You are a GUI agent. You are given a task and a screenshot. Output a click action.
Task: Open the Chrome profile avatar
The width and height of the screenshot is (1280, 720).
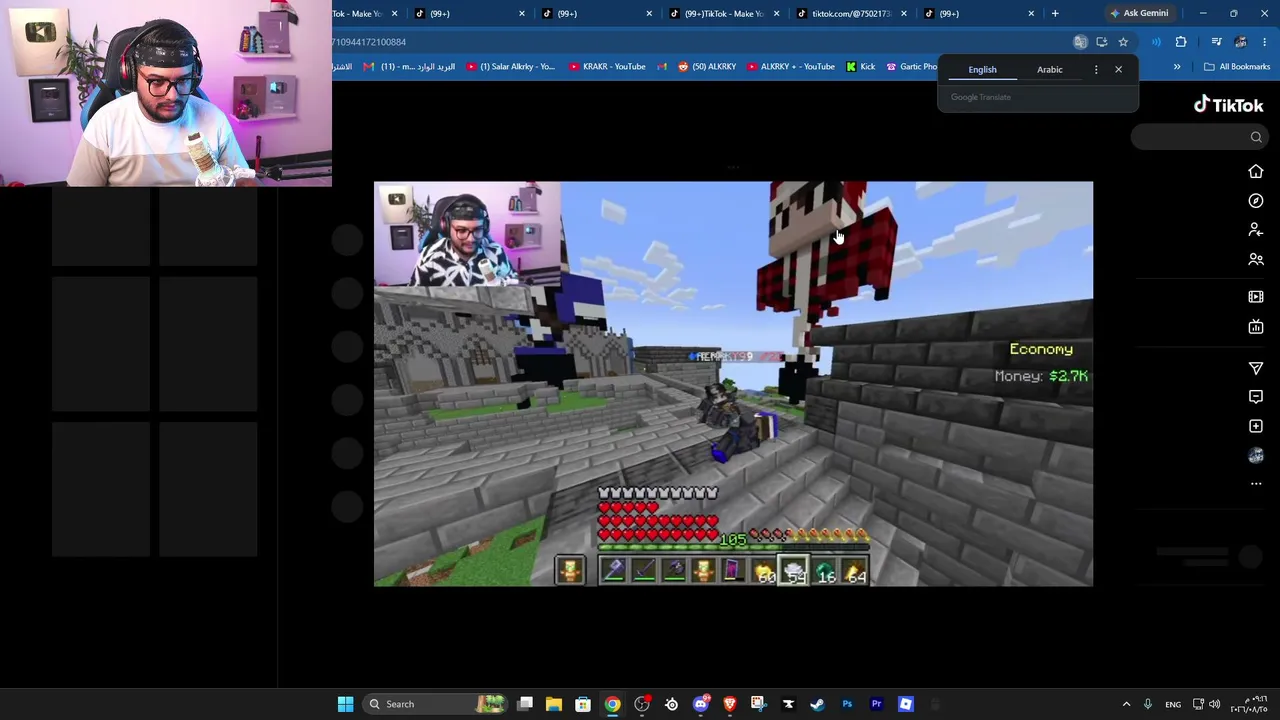[x=1241, y=42]
